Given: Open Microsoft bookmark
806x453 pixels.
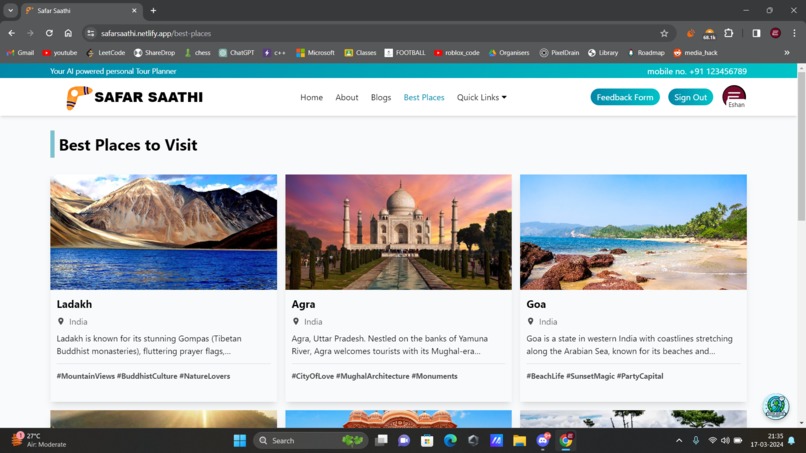Looking at the screenshot, I should click(315, 52).
